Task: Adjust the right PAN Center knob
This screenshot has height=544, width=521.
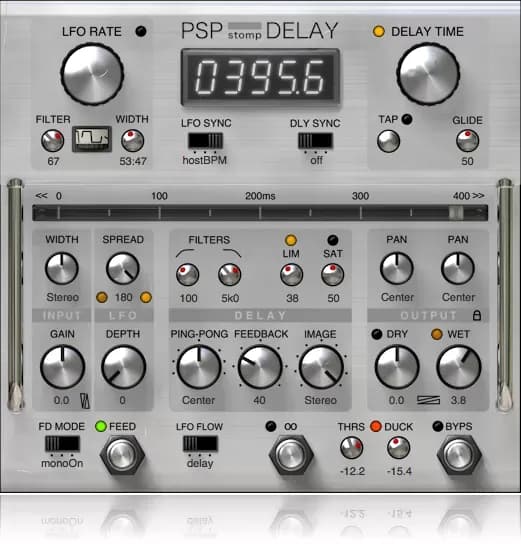Action: pos(458,269)
